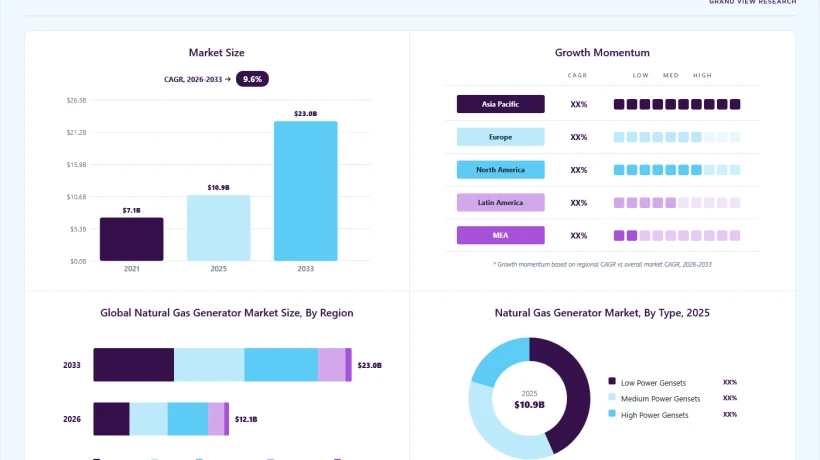820x460 pixels.
Task: Click the CAGR column header
Action: pos(577,75)
